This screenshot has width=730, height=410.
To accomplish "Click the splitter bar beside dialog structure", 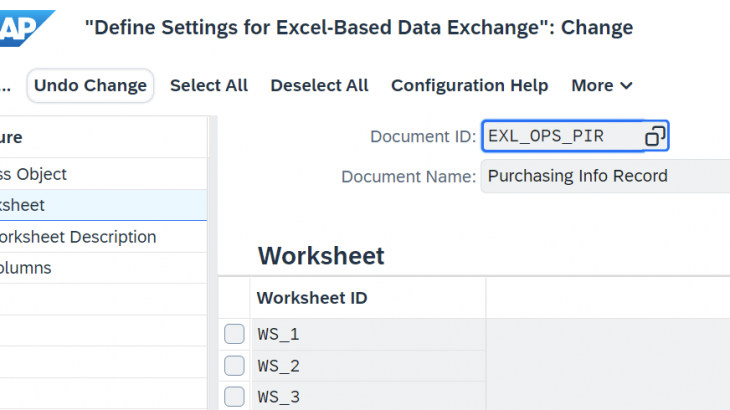I will (x=213, y=263).
